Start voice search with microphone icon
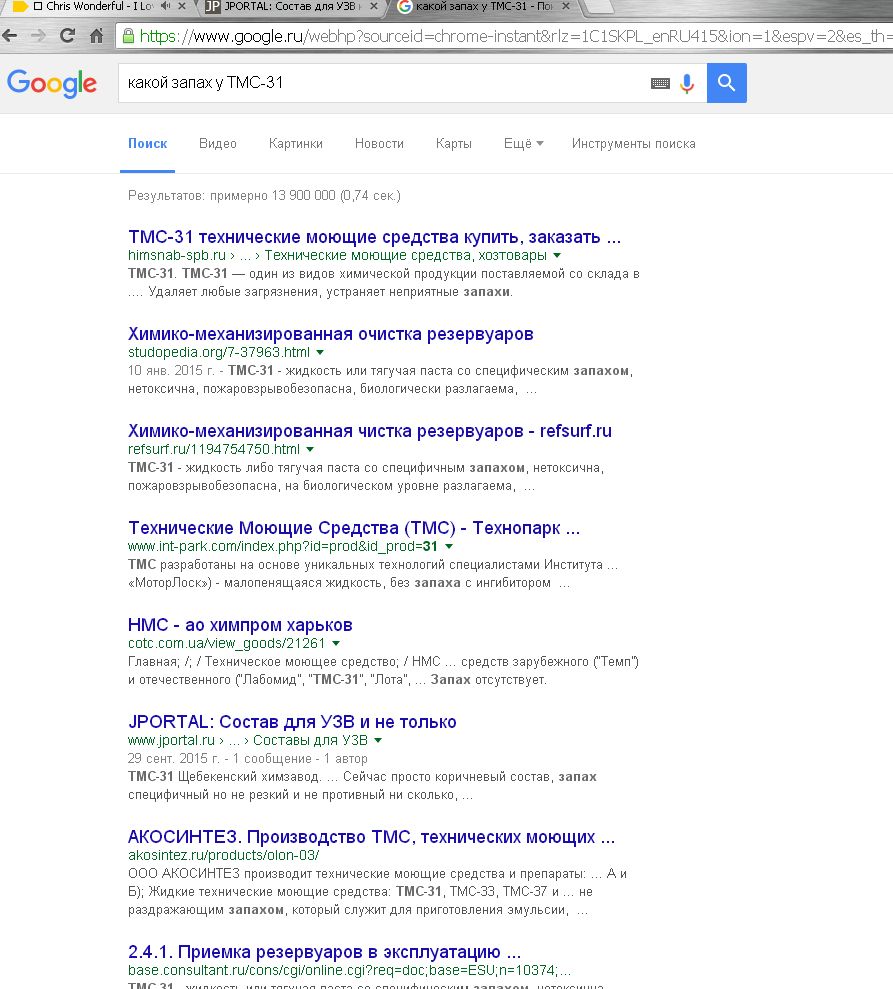 coord(687,83)
